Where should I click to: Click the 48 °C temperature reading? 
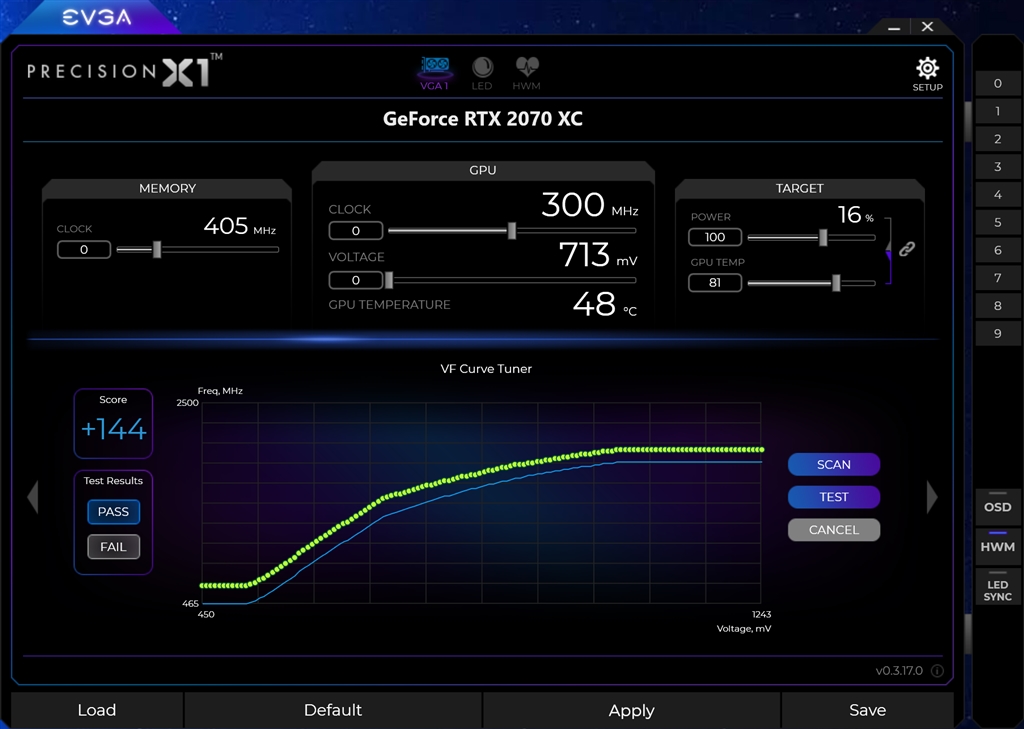605,304
